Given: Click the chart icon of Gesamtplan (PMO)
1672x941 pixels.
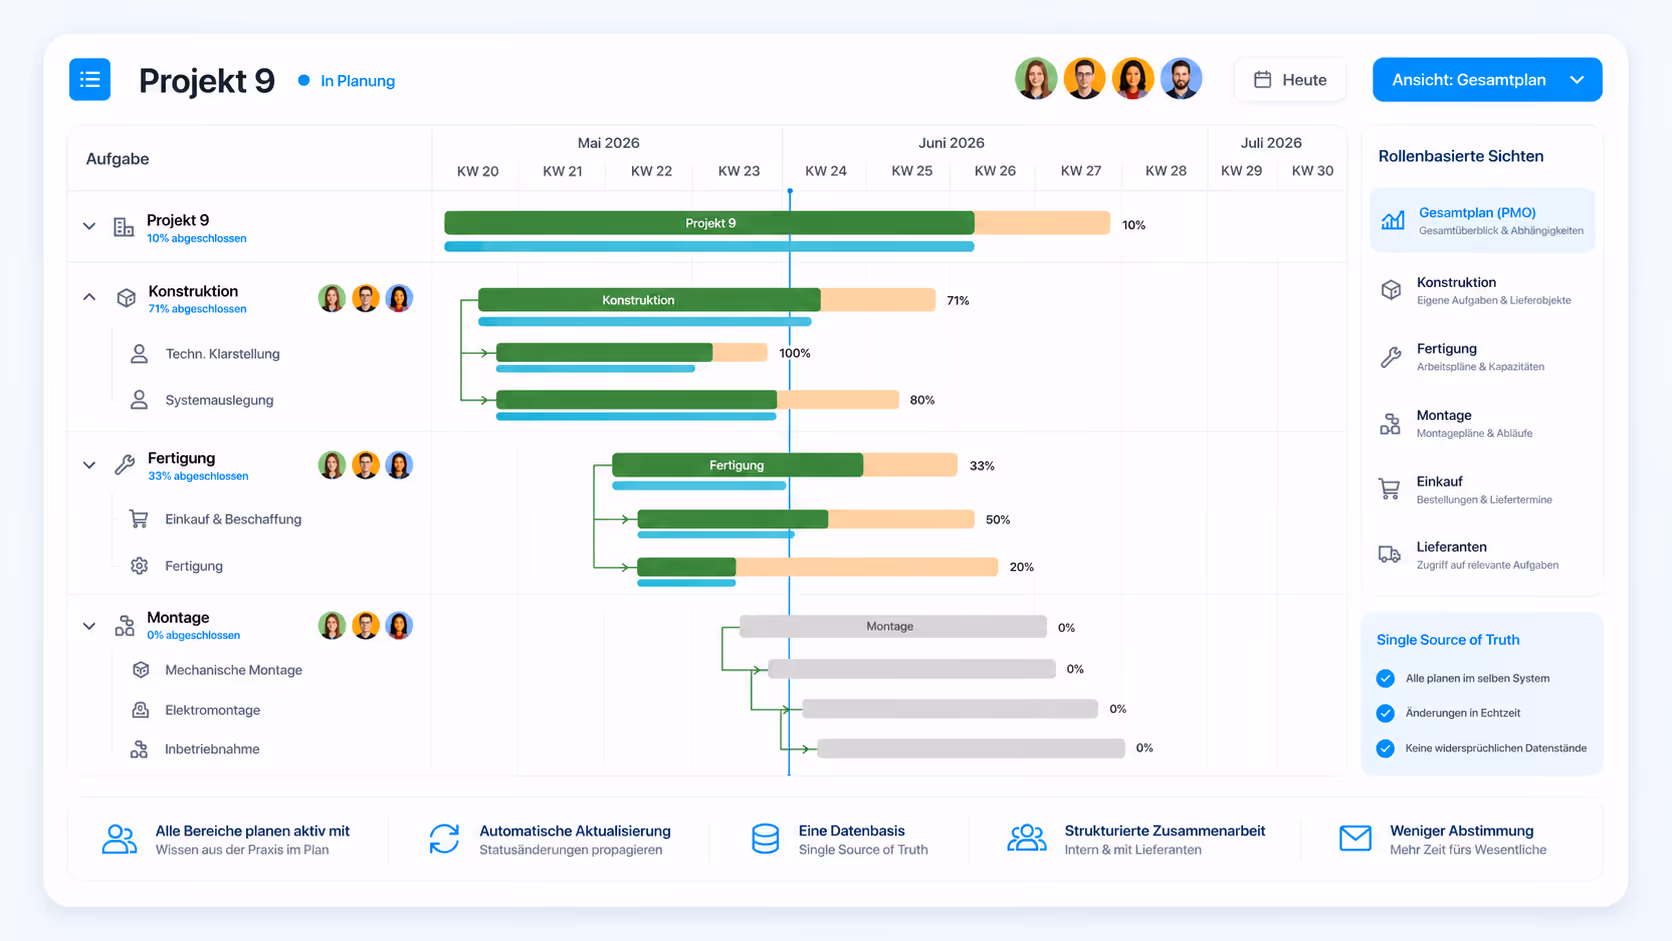Looking at the screenshot, I should pos(1393,220).
